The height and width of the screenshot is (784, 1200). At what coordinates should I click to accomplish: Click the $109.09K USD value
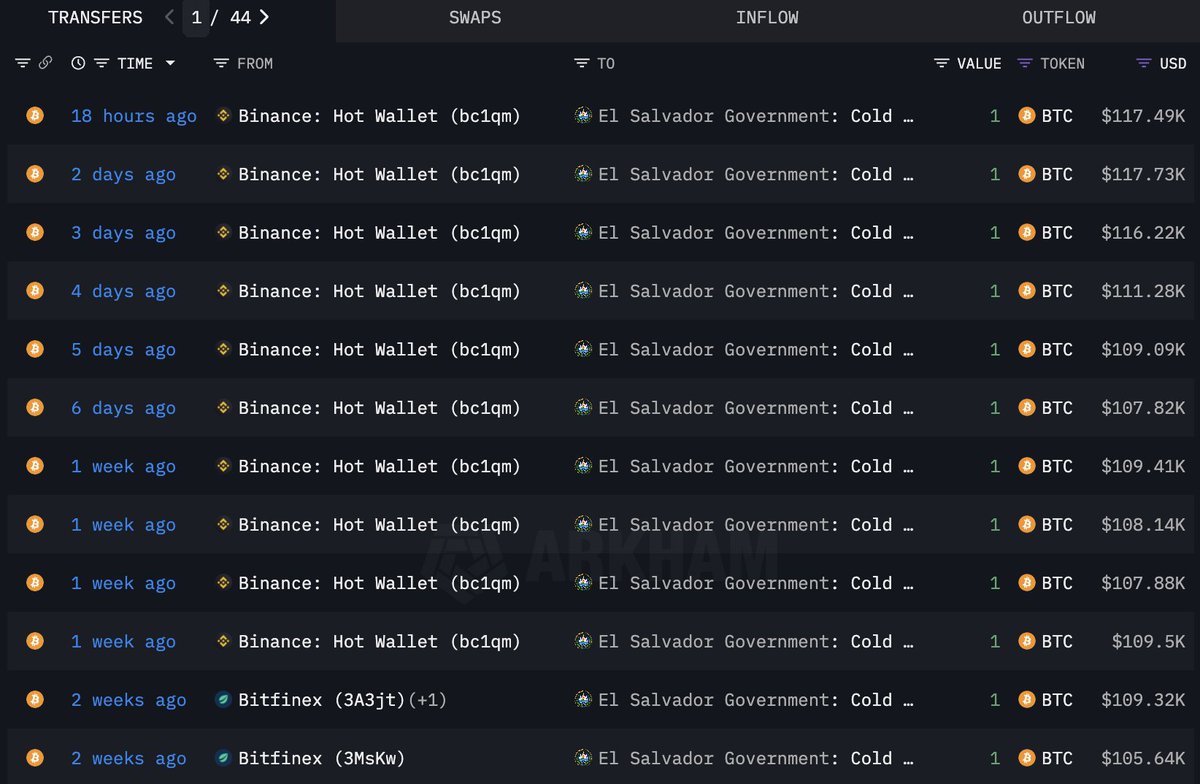(1143, 349)
